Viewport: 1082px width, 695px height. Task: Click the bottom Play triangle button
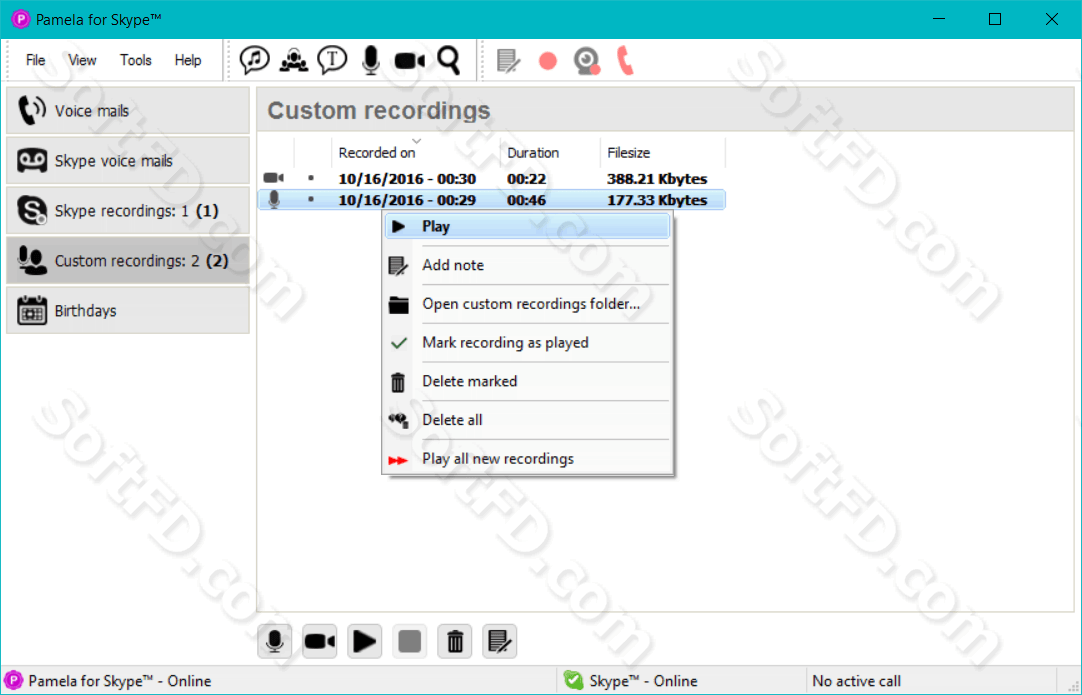[x=364, y=642]
